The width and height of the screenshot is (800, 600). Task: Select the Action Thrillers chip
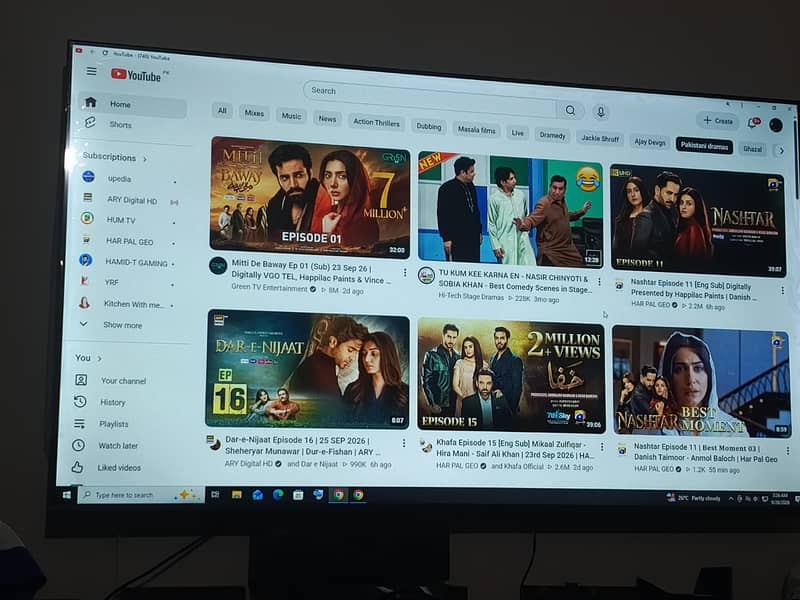[377, 122]
